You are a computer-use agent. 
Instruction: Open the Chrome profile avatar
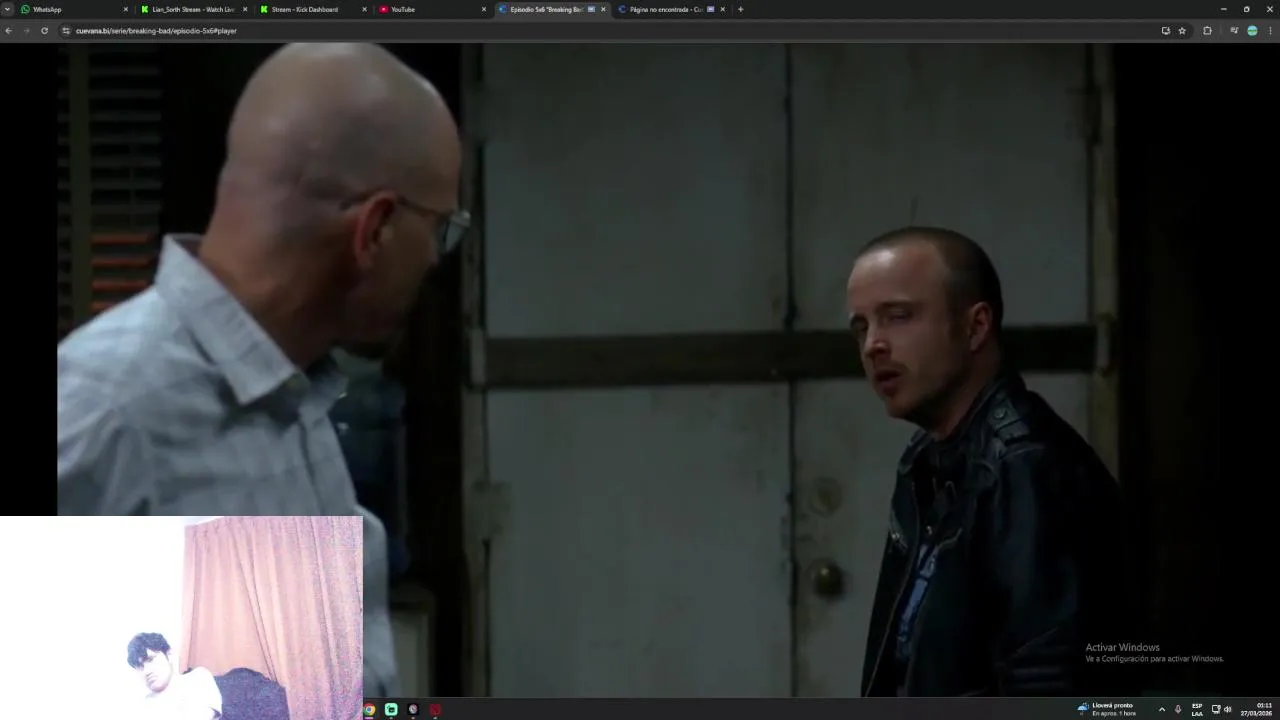pyautogui.click(x=1252, y=31)
